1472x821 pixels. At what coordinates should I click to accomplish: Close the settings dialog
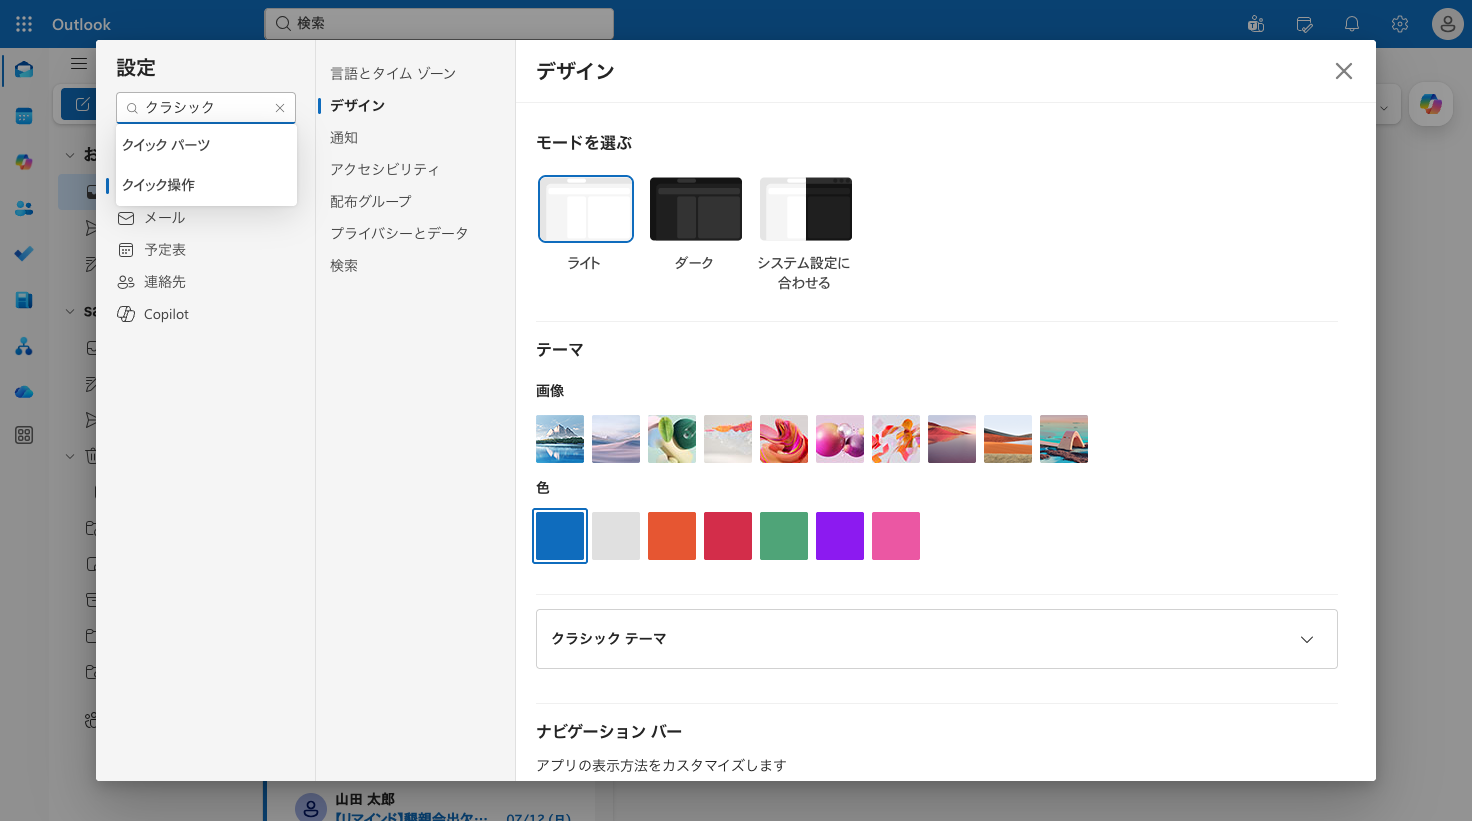click(x=1344, y=71)
